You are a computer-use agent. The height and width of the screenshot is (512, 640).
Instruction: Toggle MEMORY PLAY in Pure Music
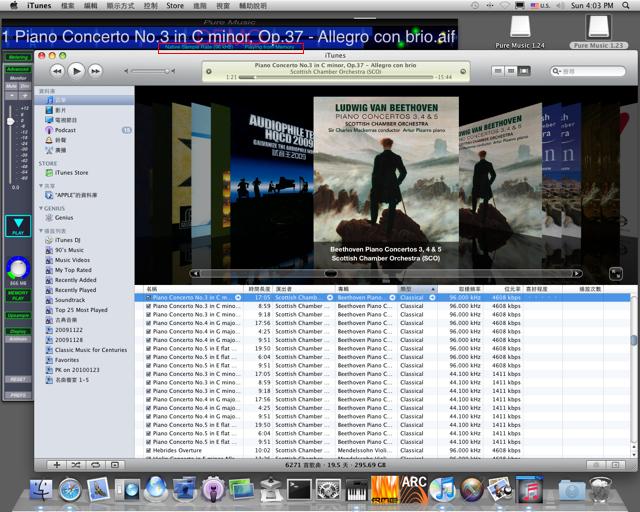(18, 295)
